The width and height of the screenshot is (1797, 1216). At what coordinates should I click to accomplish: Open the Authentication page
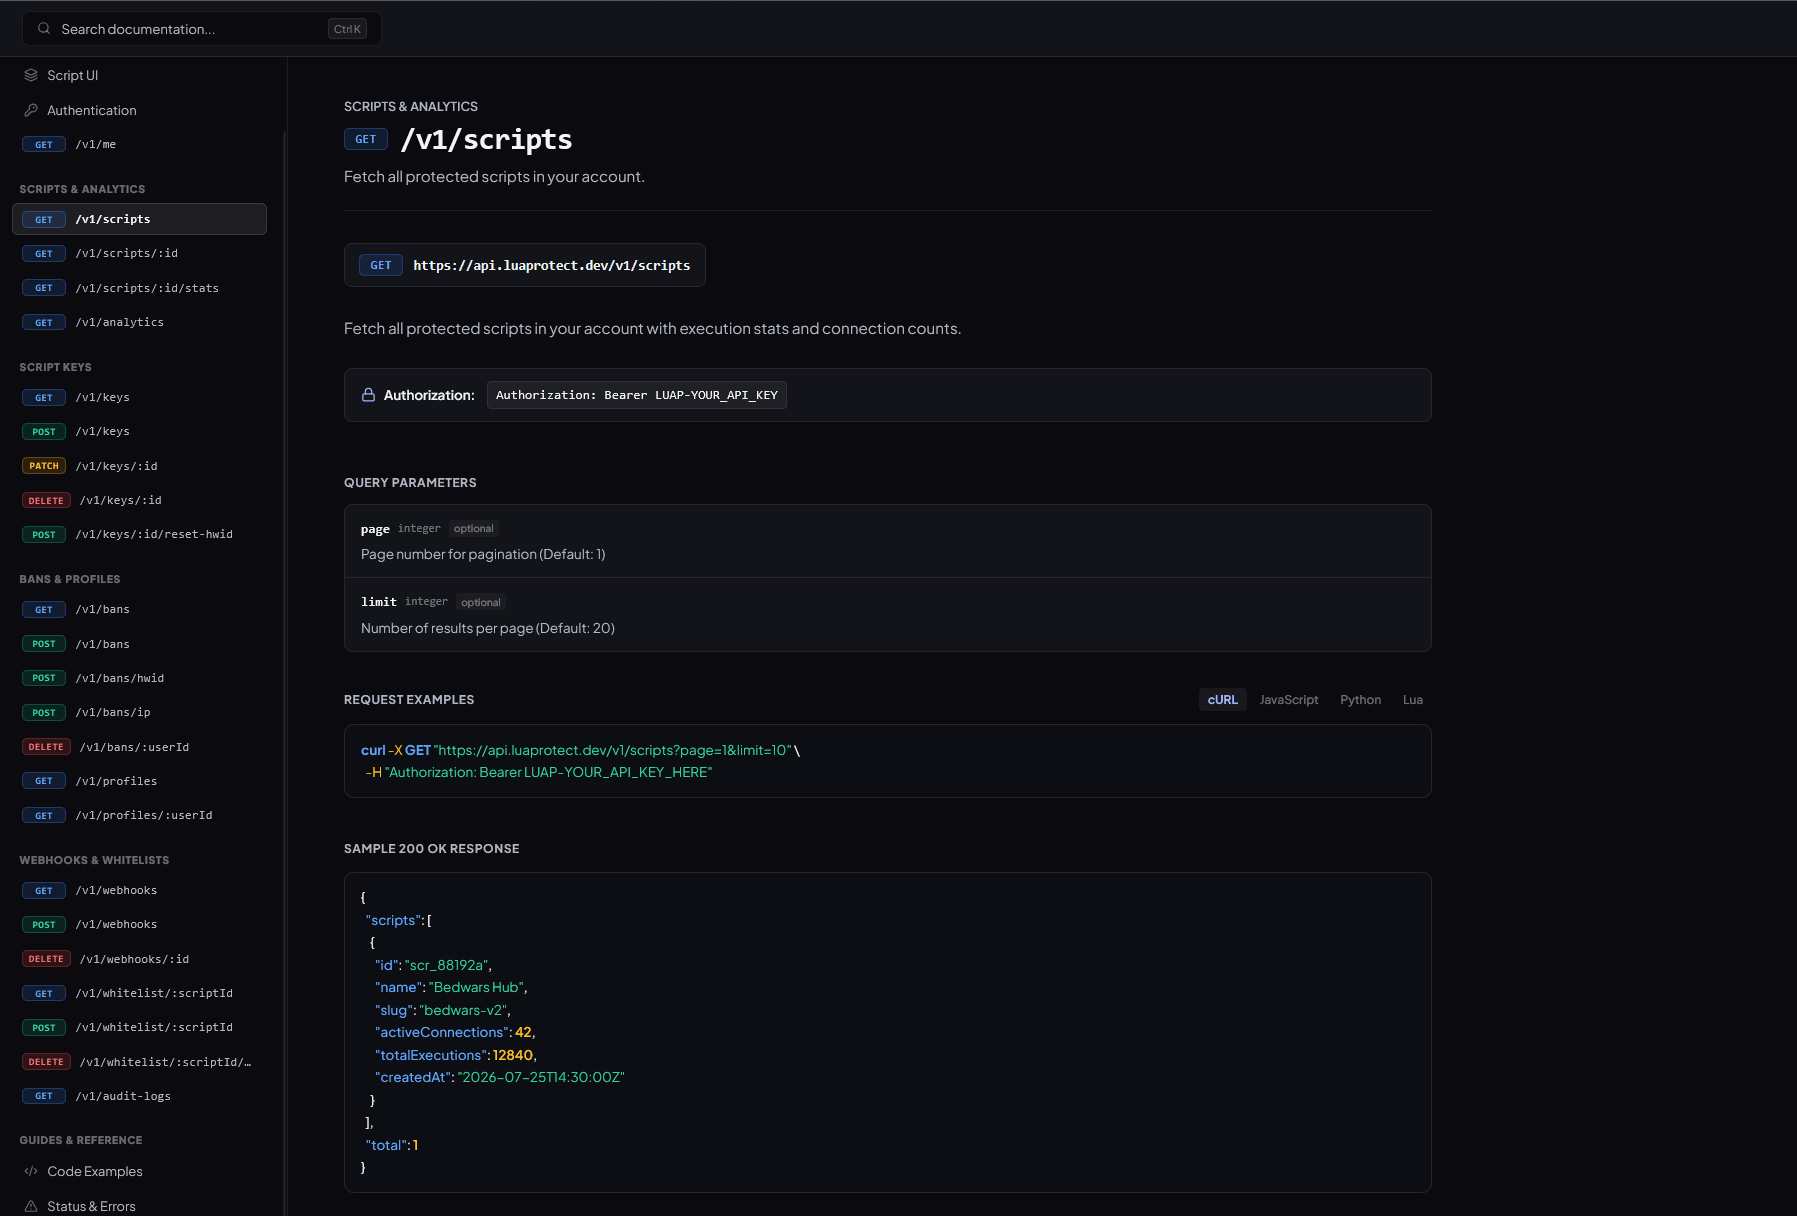click(139, 110)
